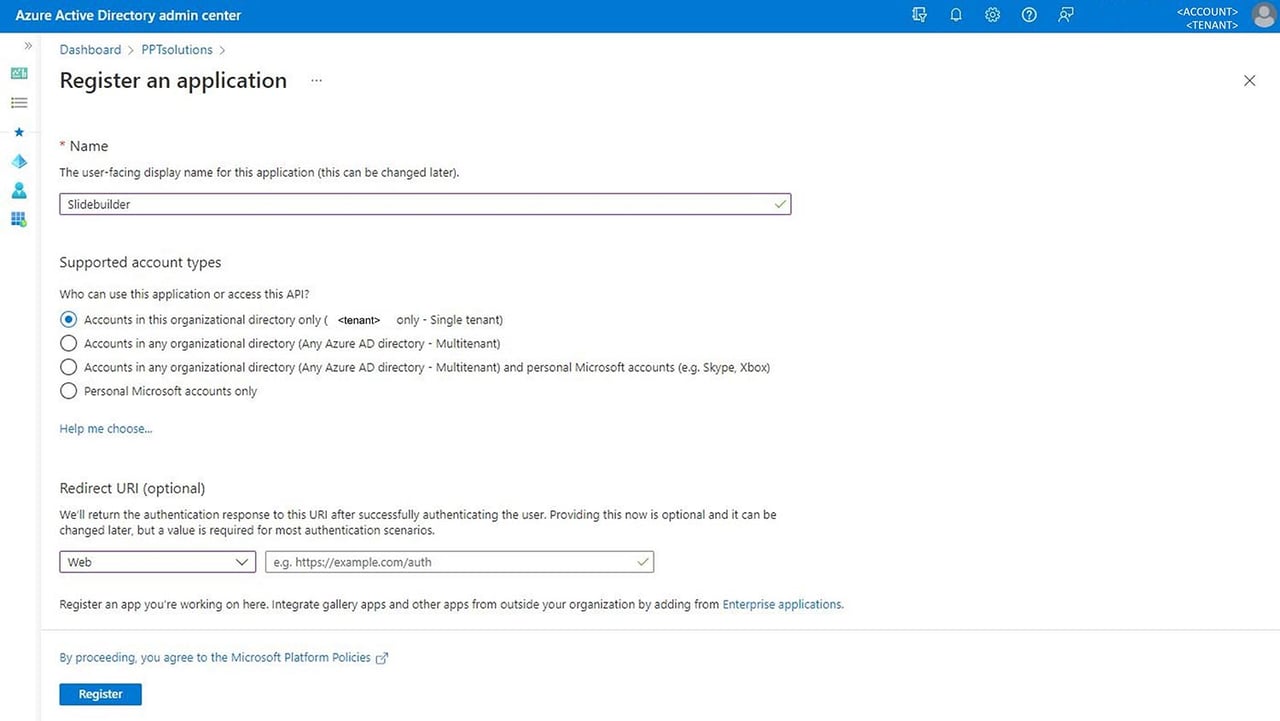Open Azure Active Directory diamond icon
Viewport: 1280px width, 721px height.
[x=19, y=161]
